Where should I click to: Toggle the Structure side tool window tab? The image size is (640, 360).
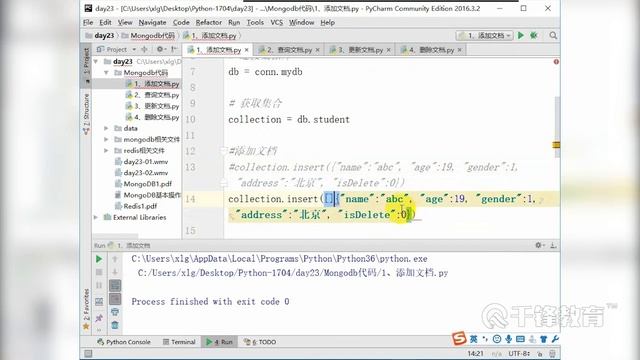[86, 113]
